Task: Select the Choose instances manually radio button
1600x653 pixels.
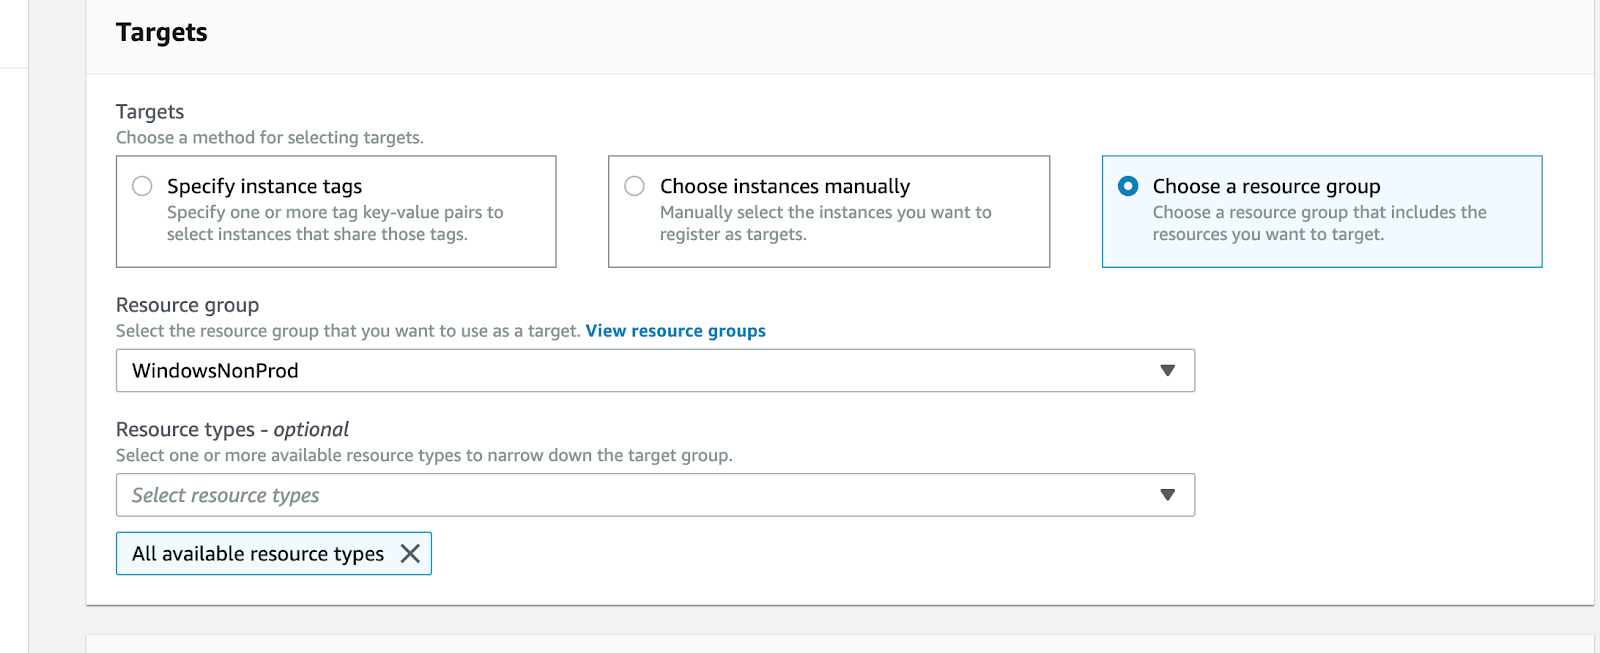Action: (x=635, y=186)
